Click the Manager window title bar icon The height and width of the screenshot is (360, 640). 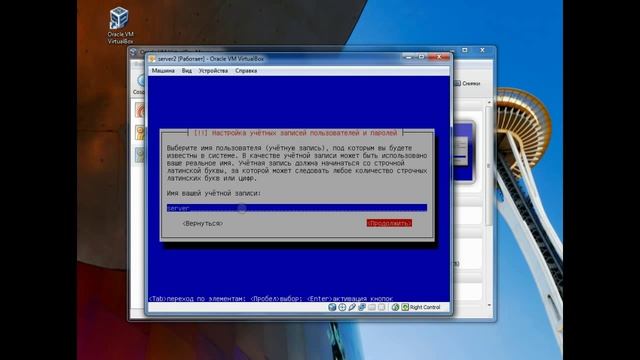[x=133, y=52]
